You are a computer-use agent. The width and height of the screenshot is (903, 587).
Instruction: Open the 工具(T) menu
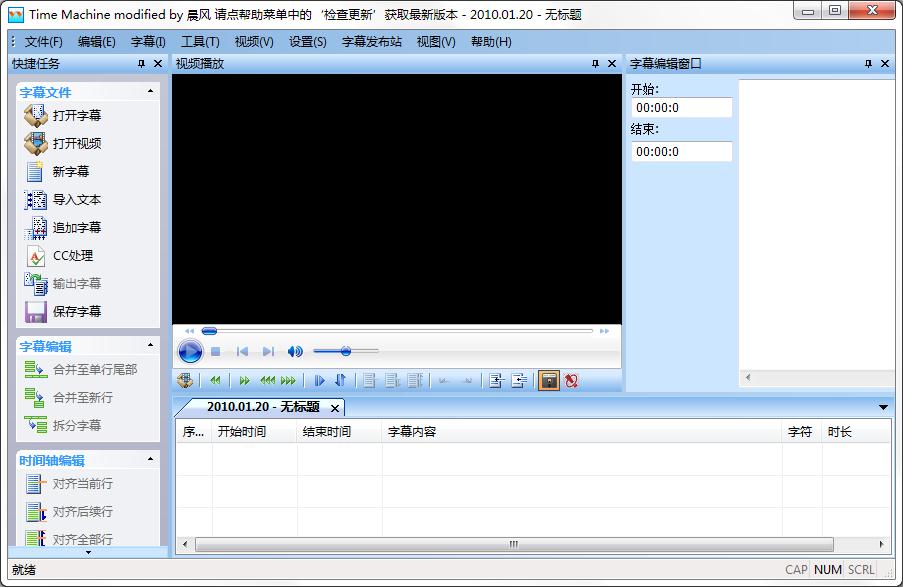(x=200, y=42)
